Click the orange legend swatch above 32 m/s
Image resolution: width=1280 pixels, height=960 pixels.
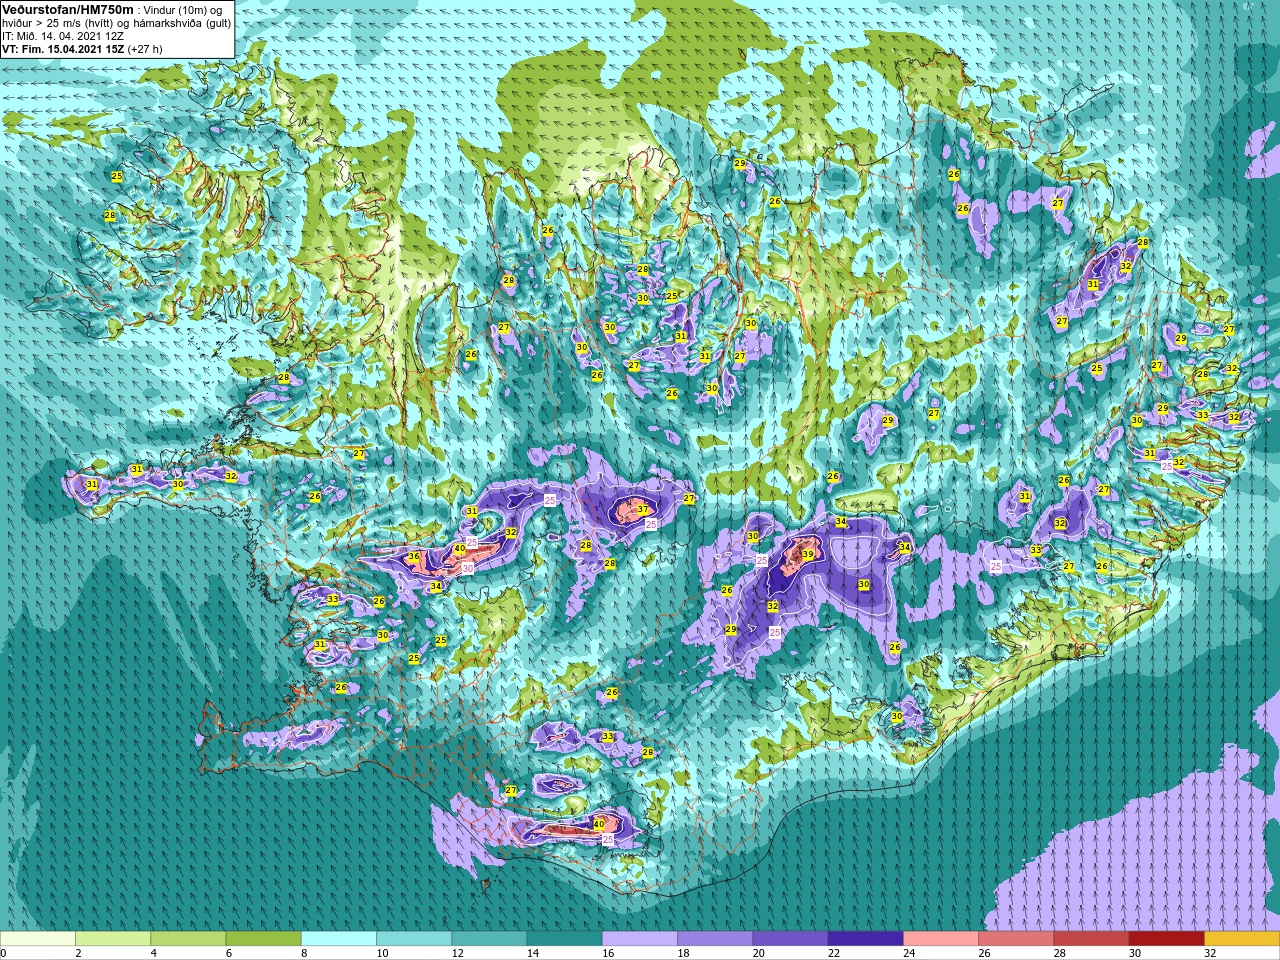point(1242,939)
